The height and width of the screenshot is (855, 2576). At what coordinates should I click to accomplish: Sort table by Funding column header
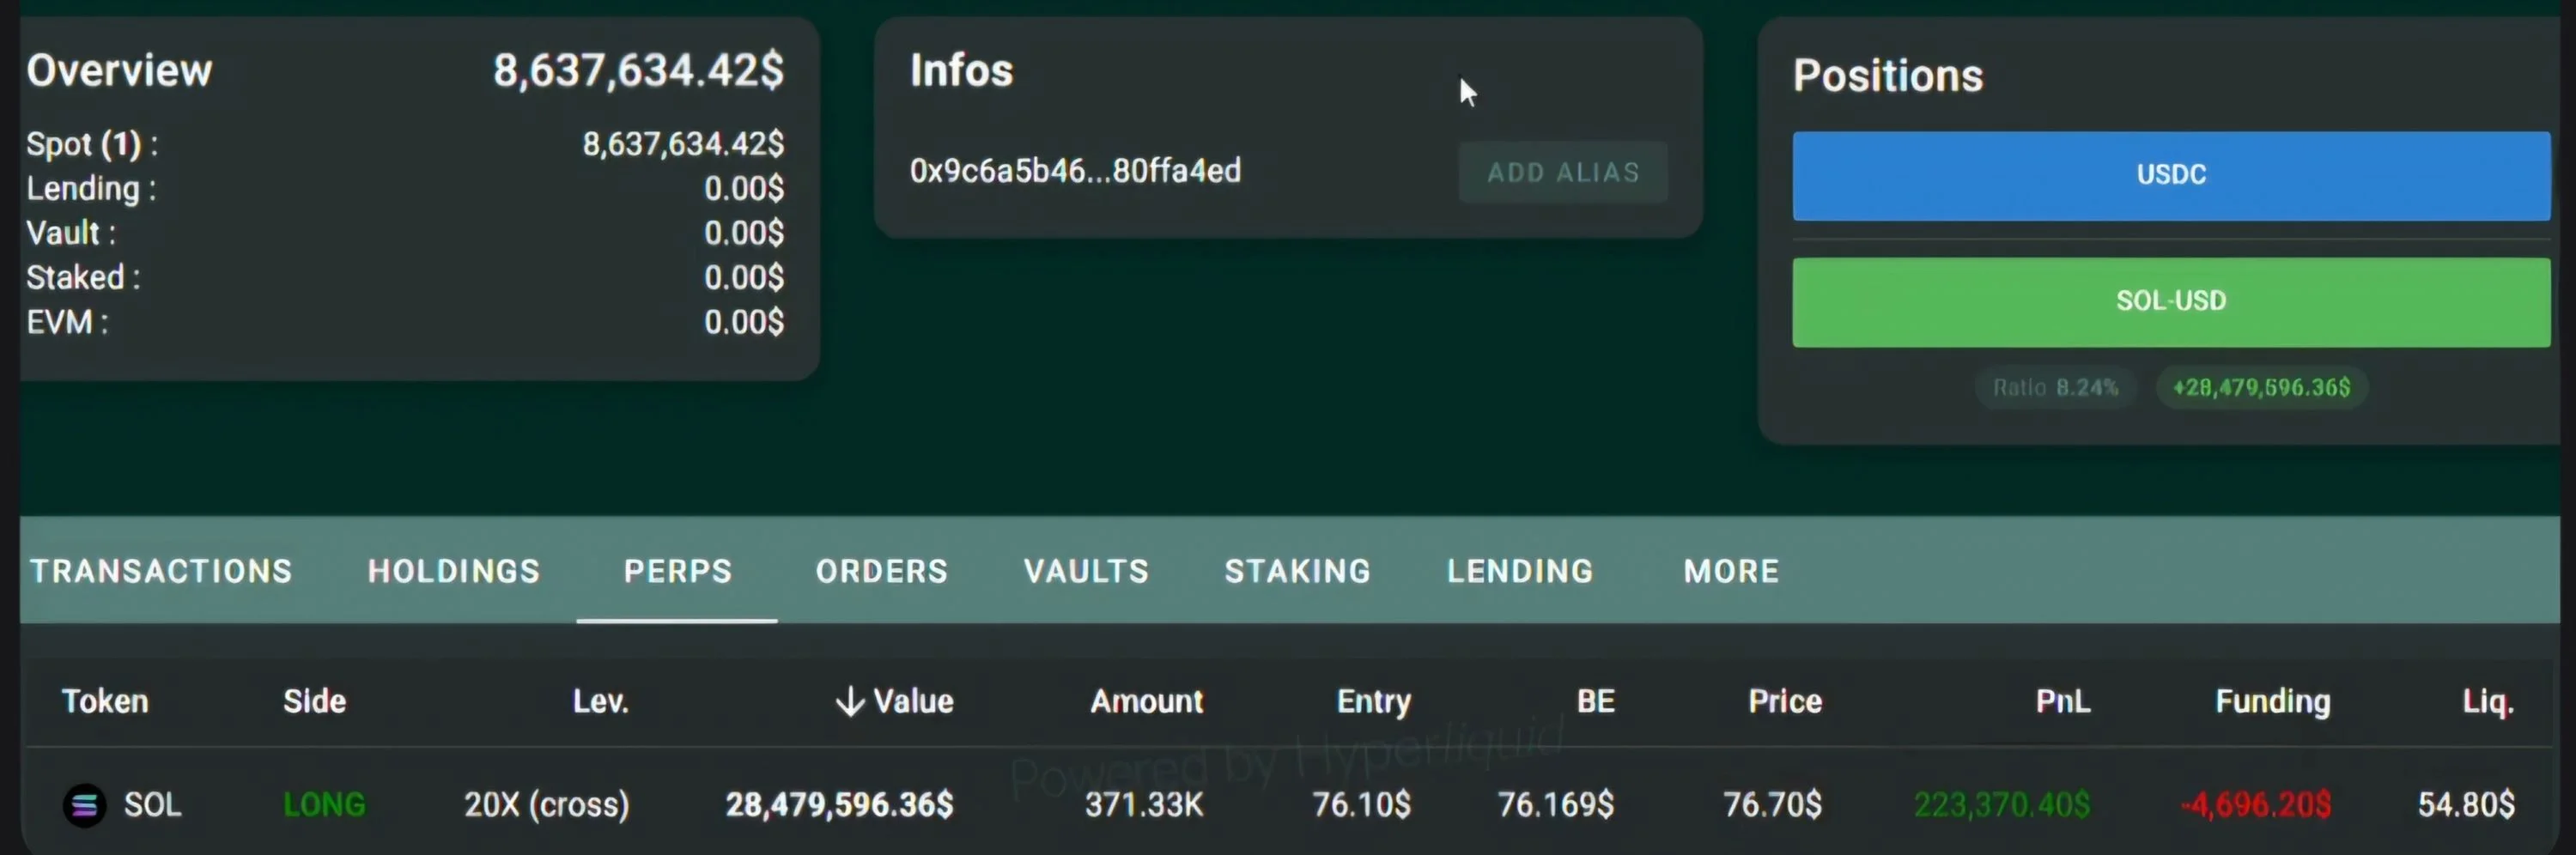2273,701
